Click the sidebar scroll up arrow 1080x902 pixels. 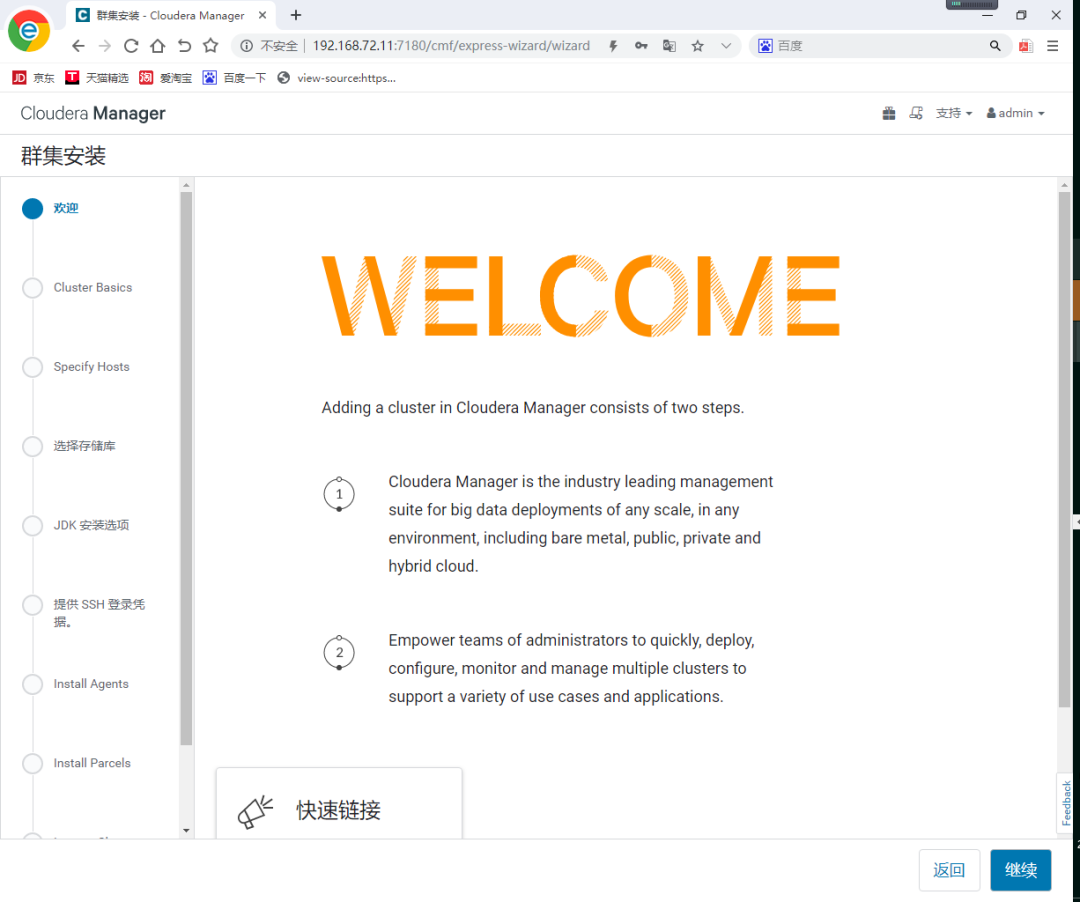click(x=186, y=185)
